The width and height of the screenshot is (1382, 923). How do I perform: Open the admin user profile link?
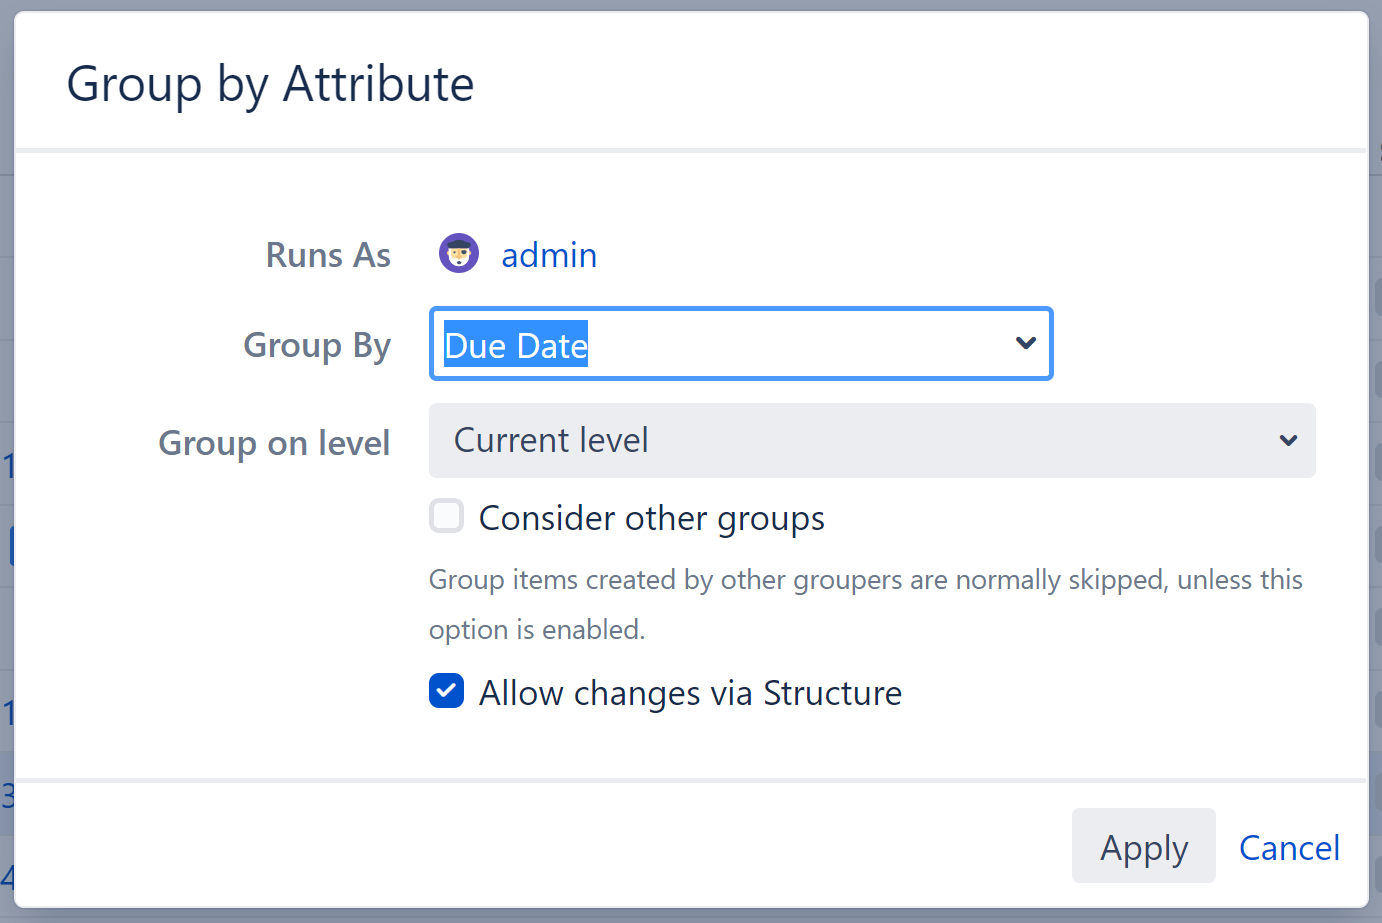[548, 255]
